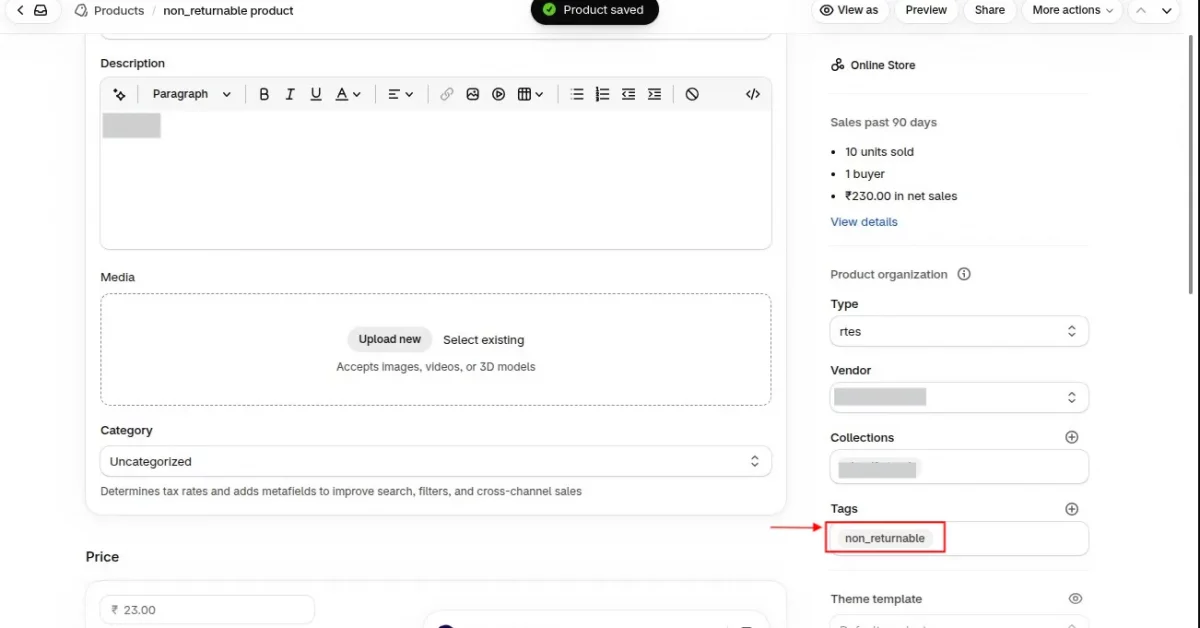Choose Select existing media
1200x628 pixels.
pos(483,340)
